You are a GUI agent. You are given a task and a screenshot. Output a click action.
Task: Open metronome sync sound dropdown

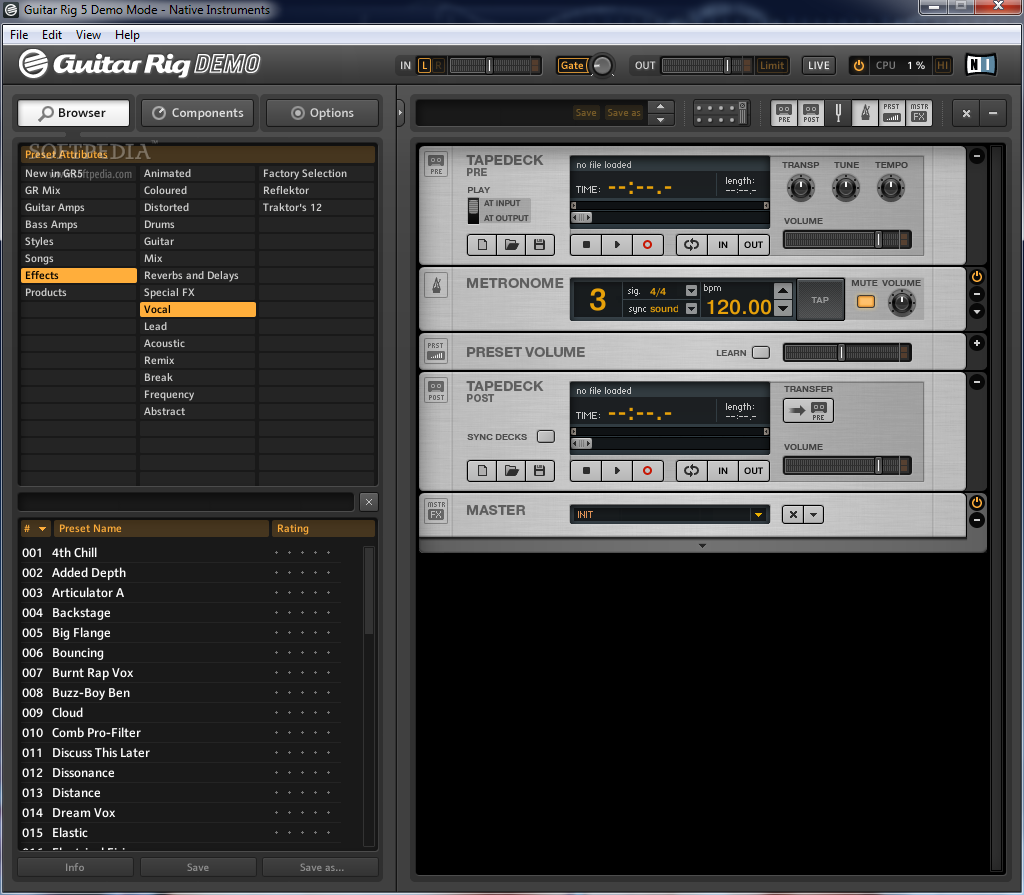[691, 308]
